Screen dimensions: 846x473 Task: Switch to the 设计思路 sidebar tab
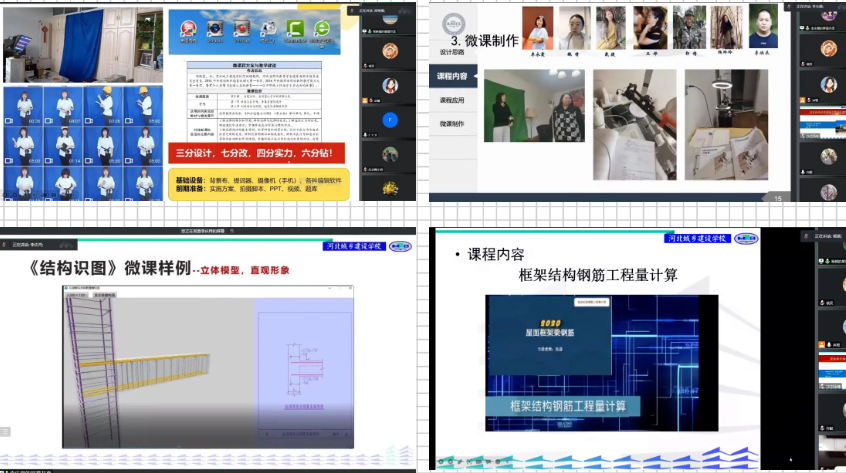[x=453, y=51]
